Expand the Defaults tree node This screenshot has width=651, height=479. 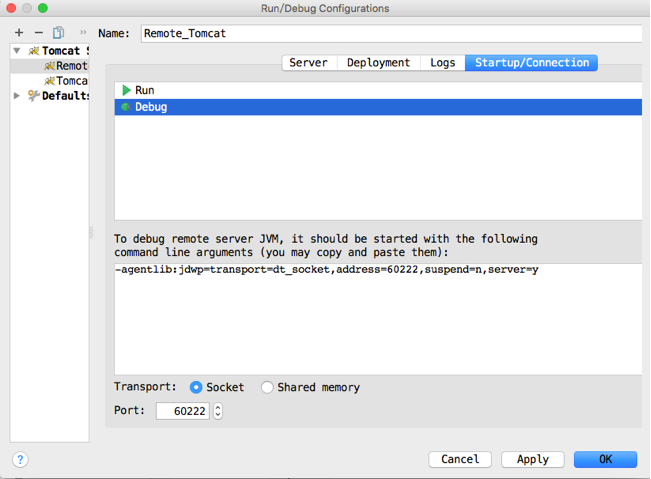[x=17, y=96]
